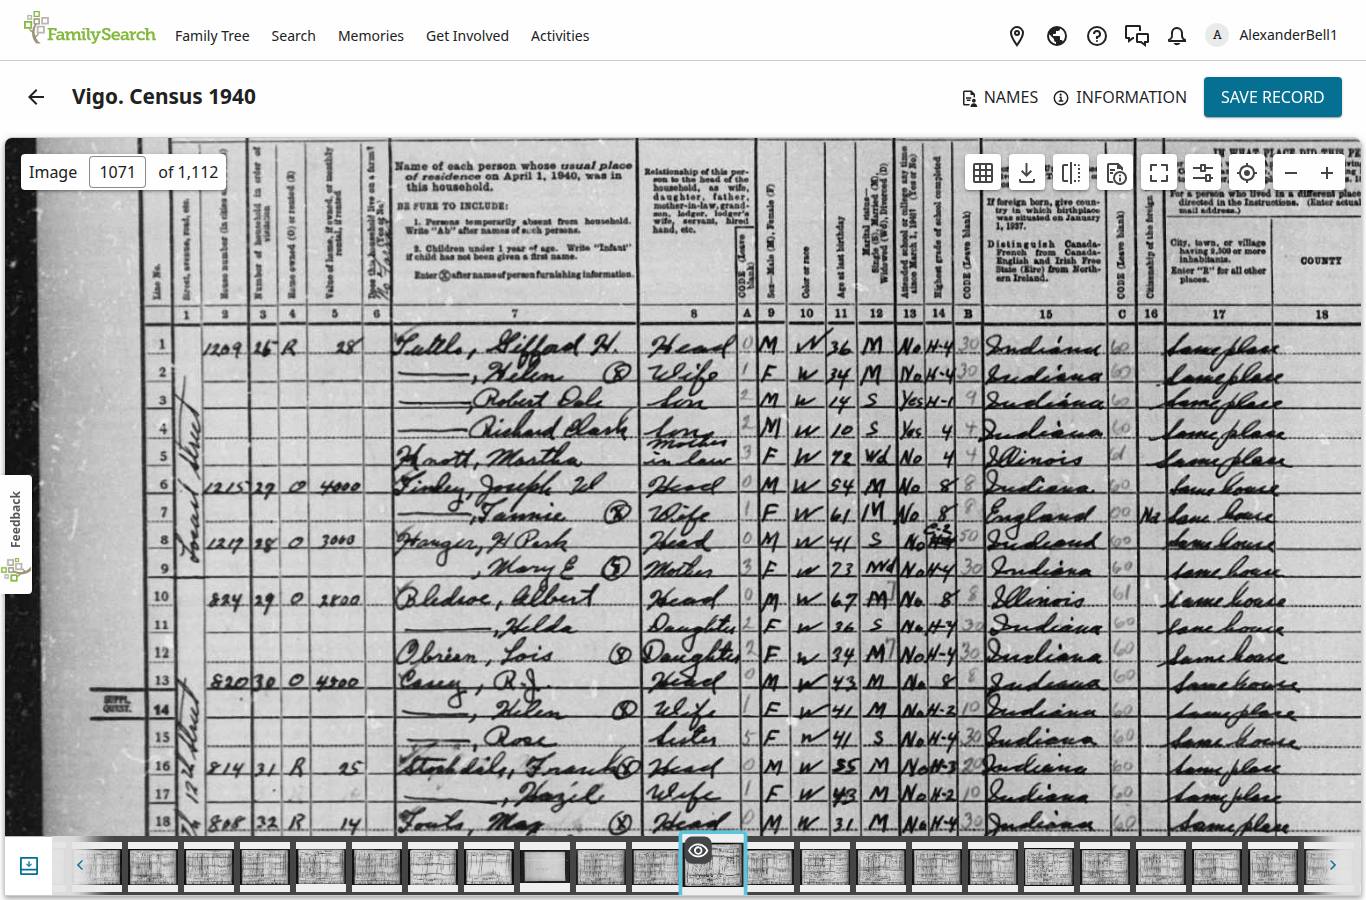The width and height of the screenshot is (1366, 900).
Task: Open the AlexanderBell1 account menu
Action: (x=1272, y=35)
